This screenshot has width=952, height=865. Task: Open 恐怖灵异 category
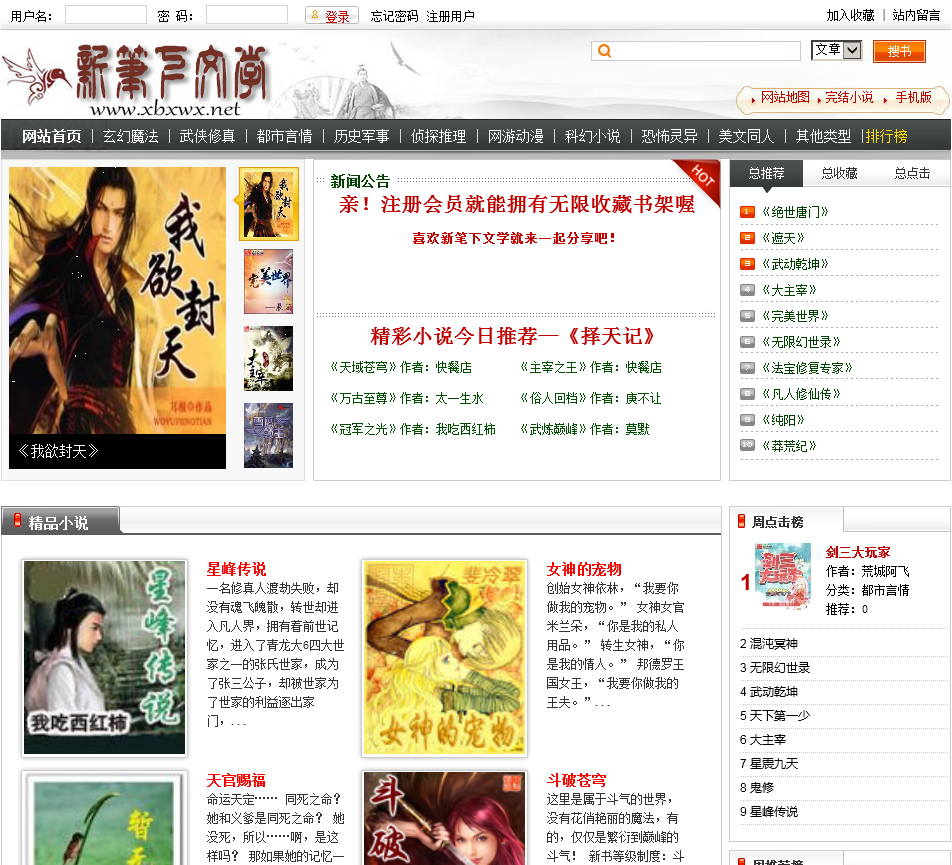point(669,136)
